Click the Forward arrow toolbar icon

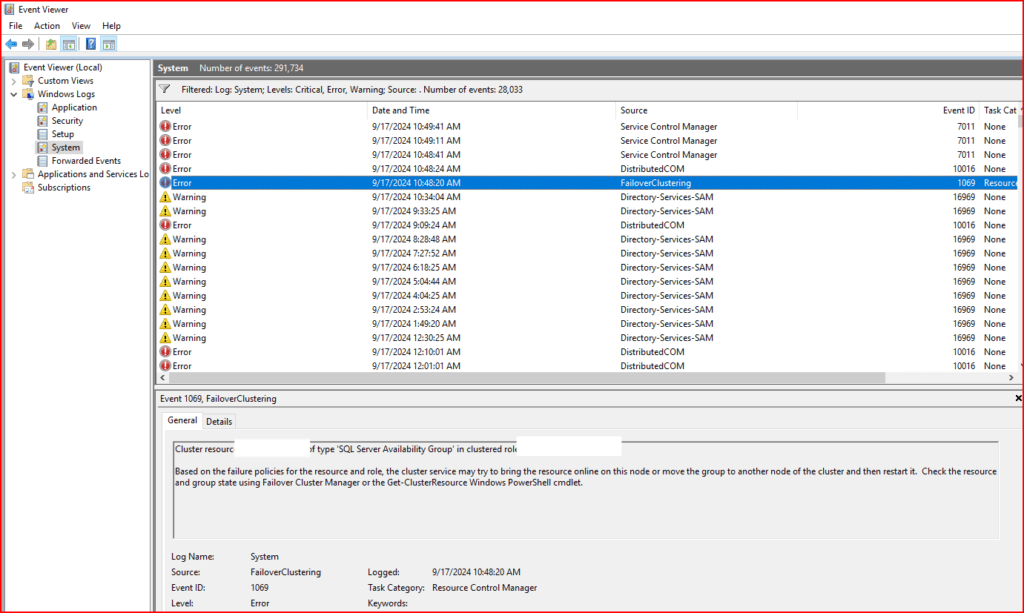pos(28,44)
